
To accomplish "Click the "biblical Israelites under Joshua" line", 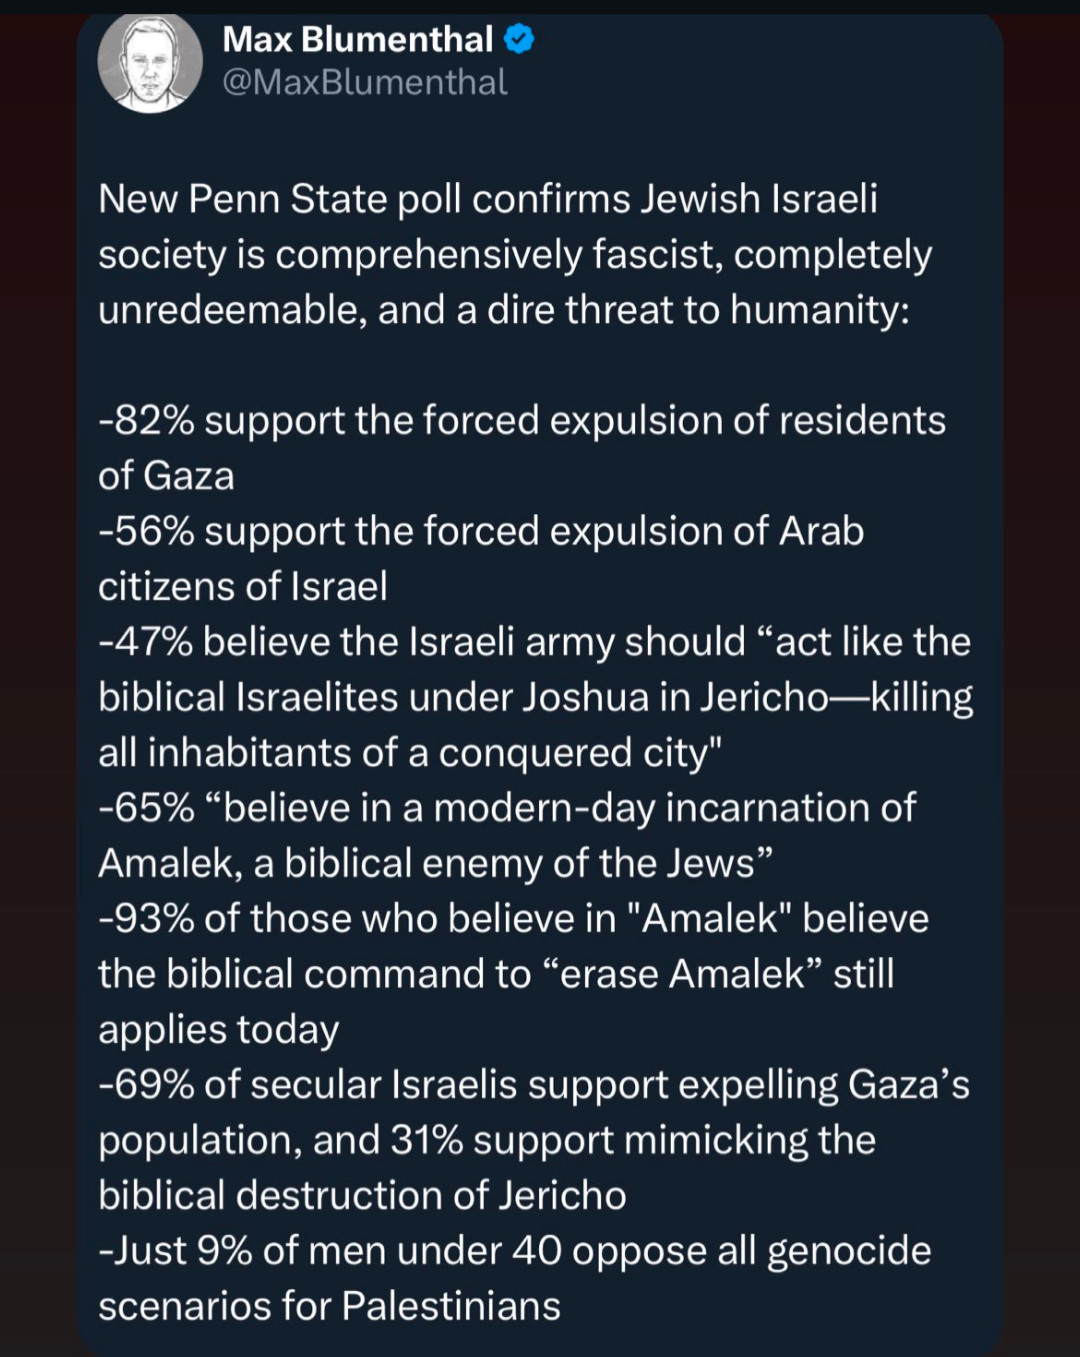I will tap(536, 697).
